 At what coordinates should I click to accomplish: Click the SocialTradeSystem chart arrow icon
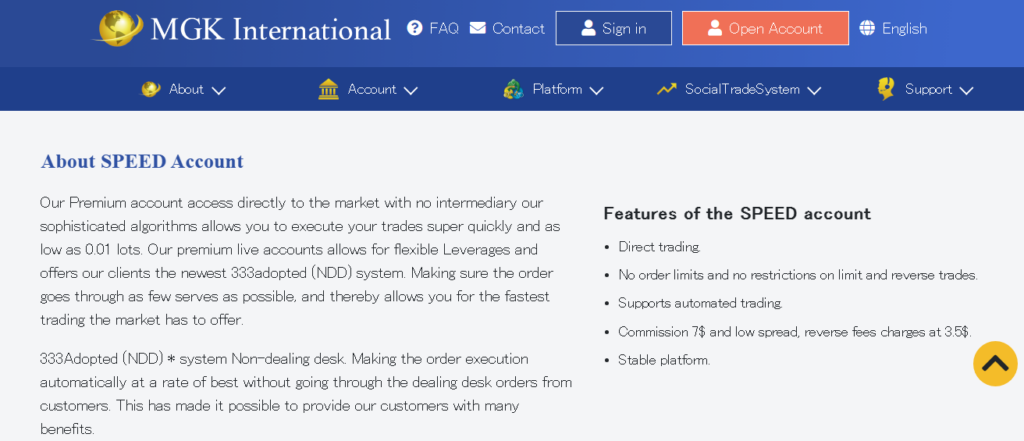[x=667, y=89]
